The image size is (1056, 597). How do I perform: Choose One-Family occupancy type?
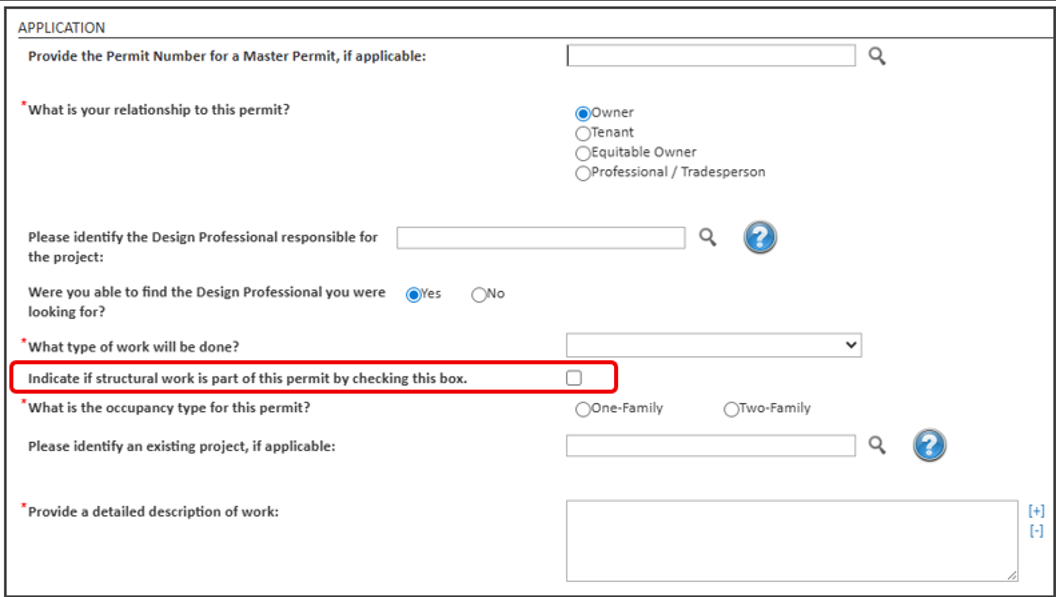(x=583, y=409)
